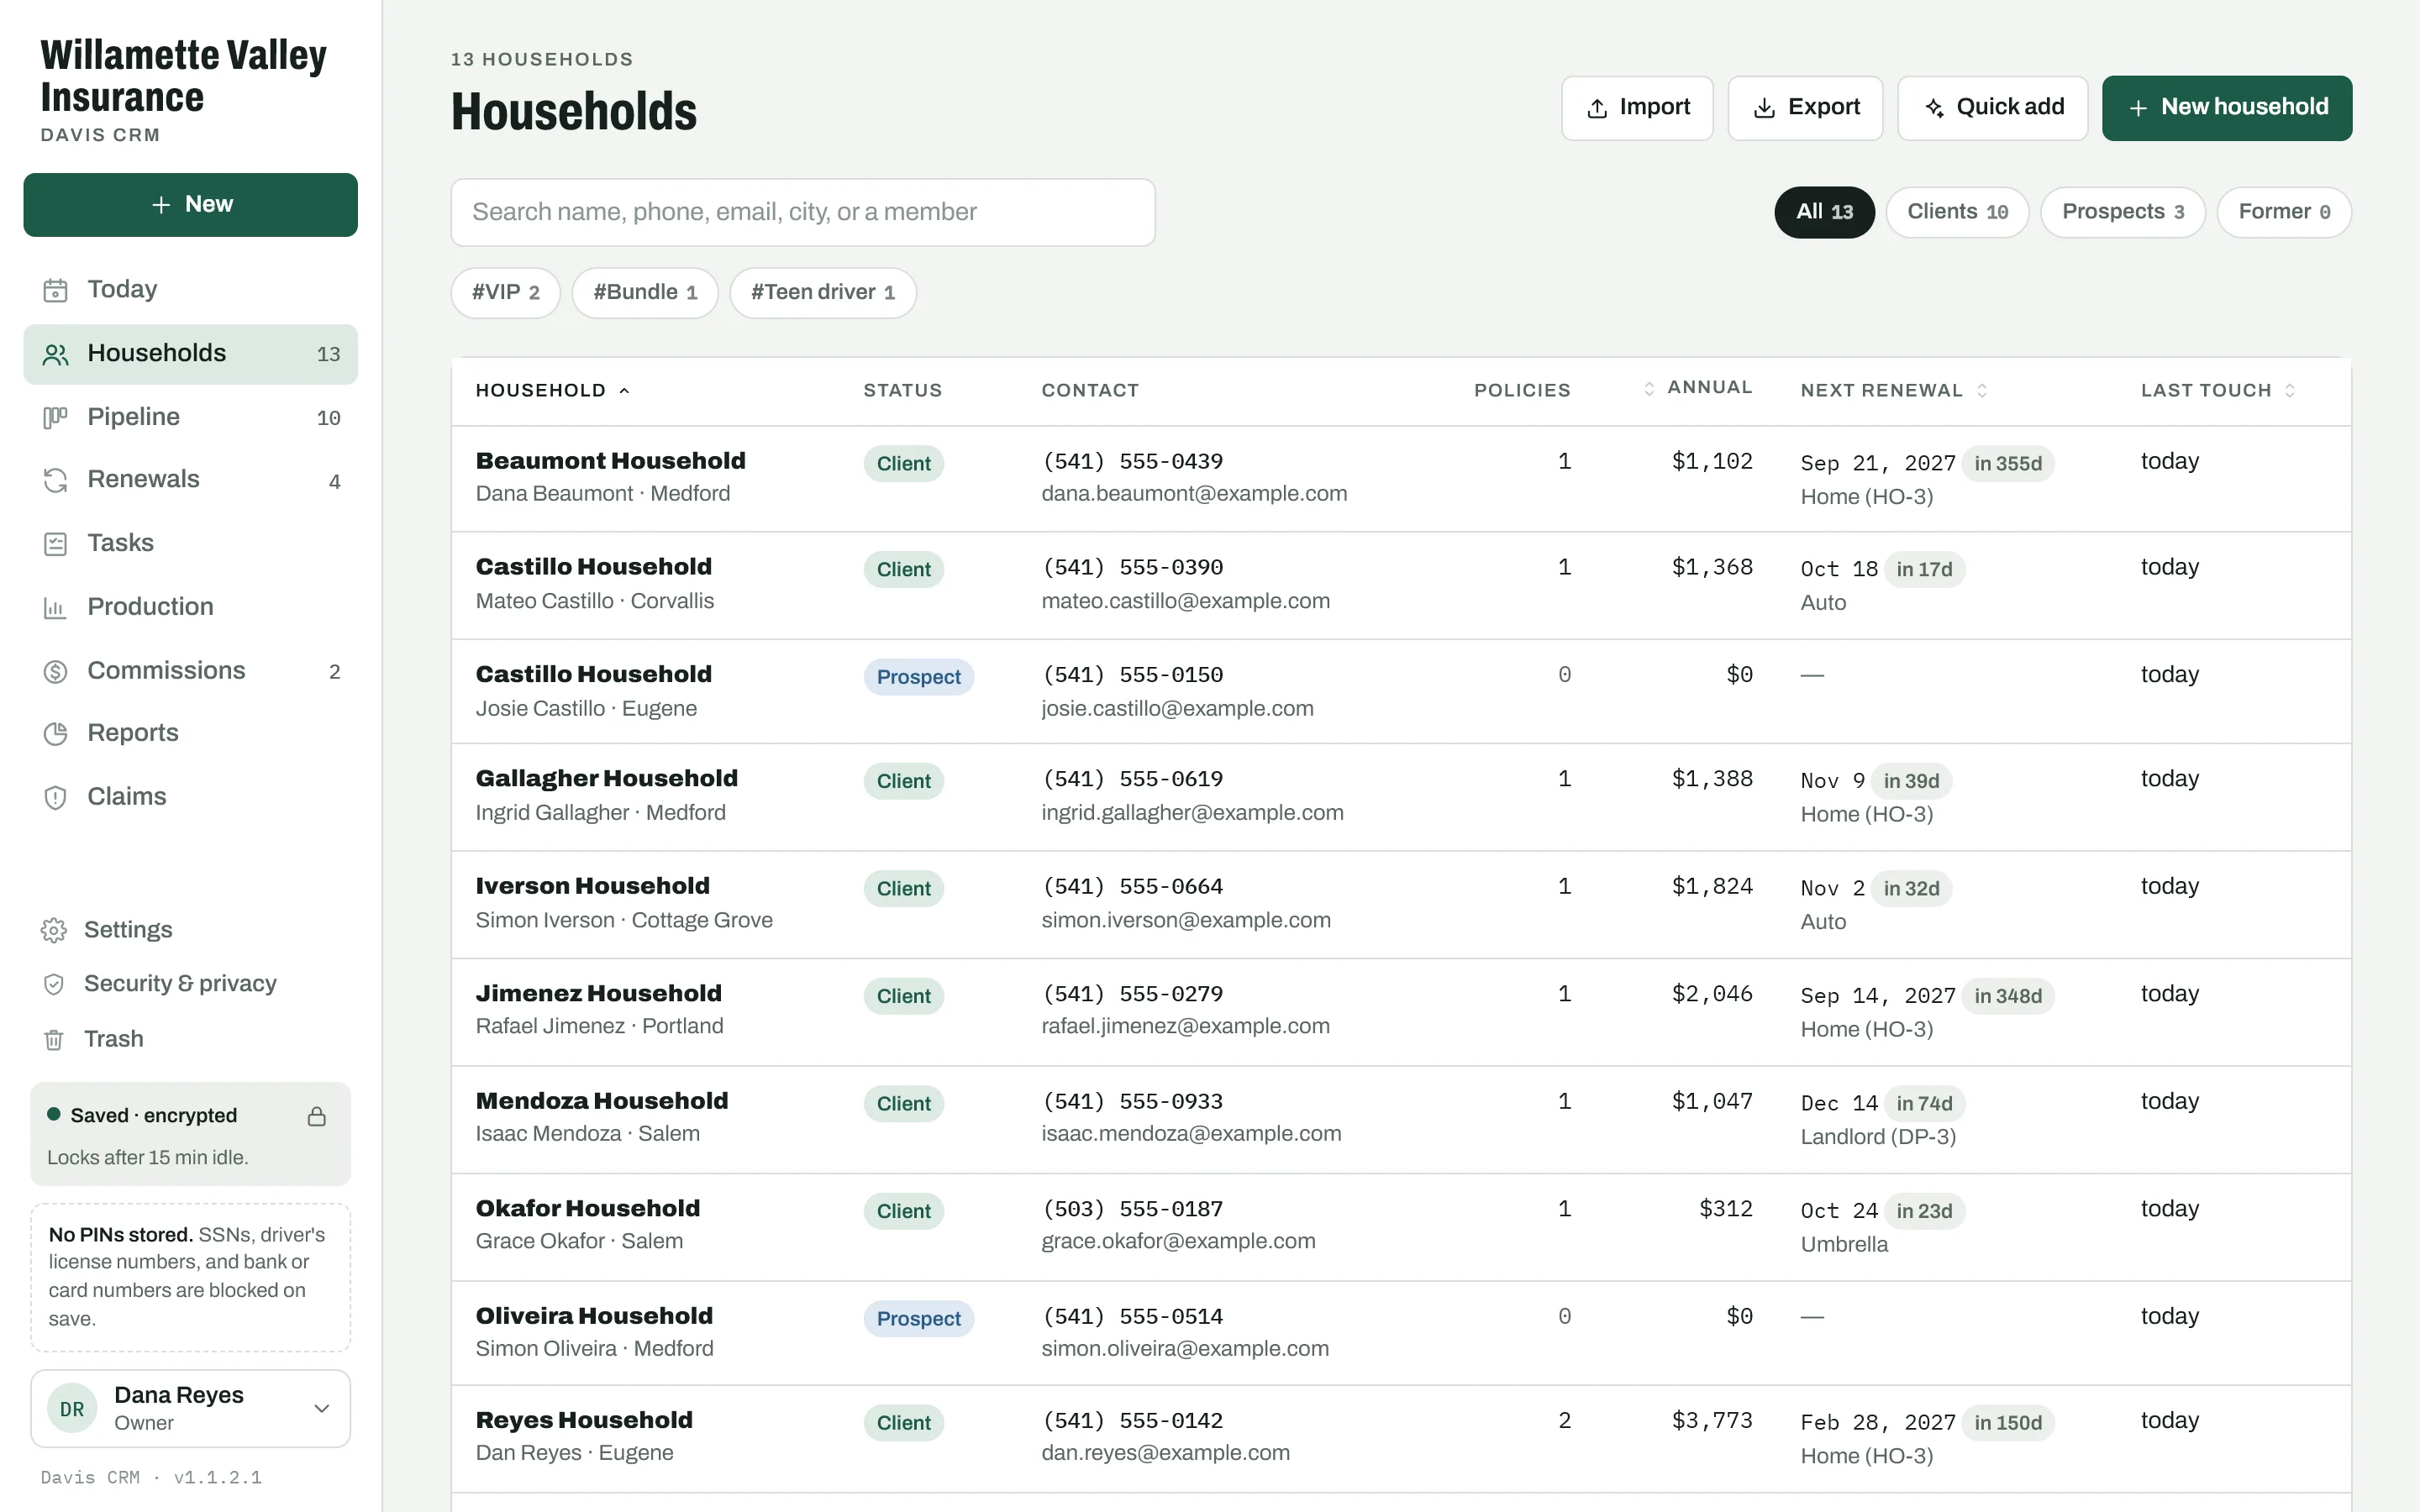Screen dimensions: 2420x1512
Task: Filter list by #VIP tag
Action: [505, 292]
